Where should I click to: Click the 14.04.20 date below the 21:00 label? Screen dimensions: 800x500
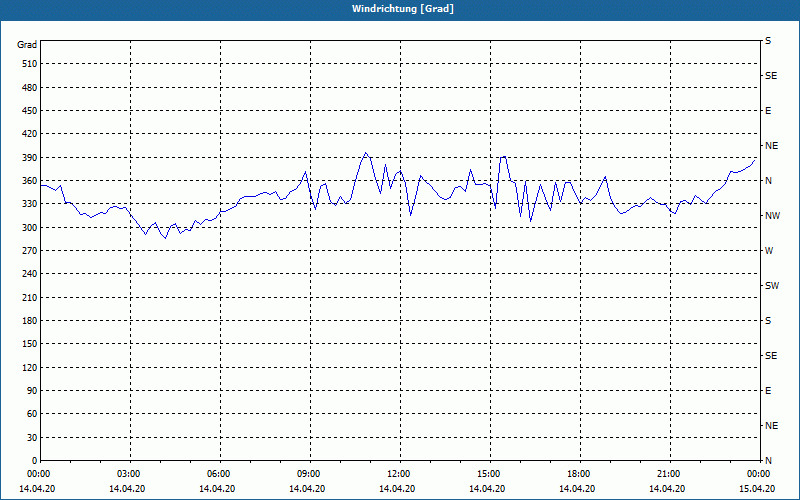point(667,488)
